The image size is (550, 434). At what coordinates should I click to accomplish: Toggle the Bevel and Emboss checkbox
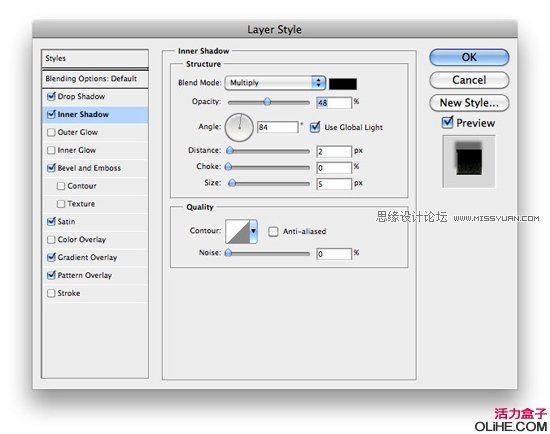point(51,168)
